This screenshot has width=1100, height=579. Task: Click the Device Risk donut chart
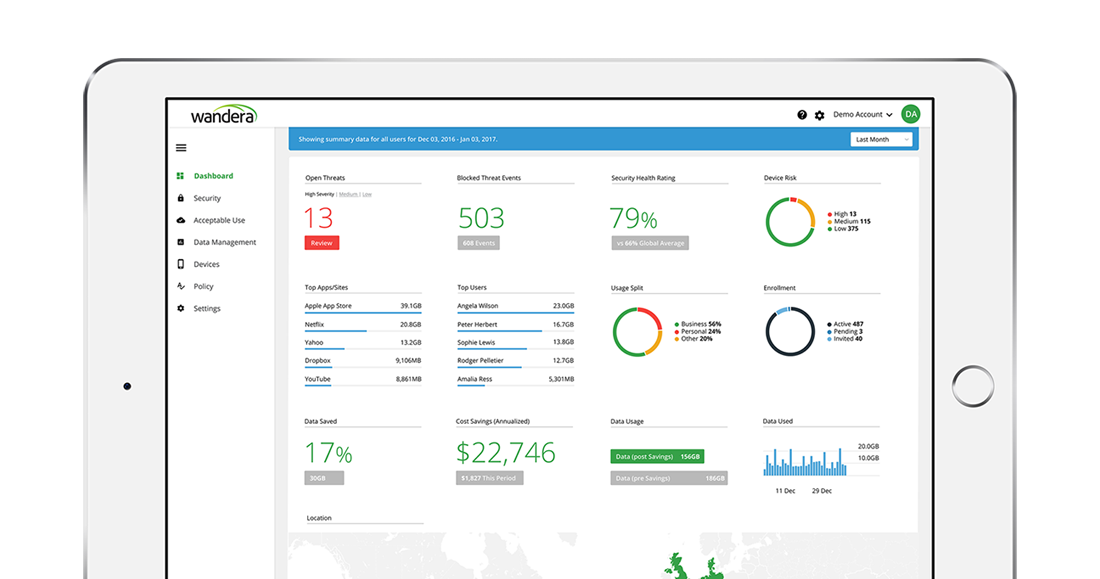coord(790,222)
